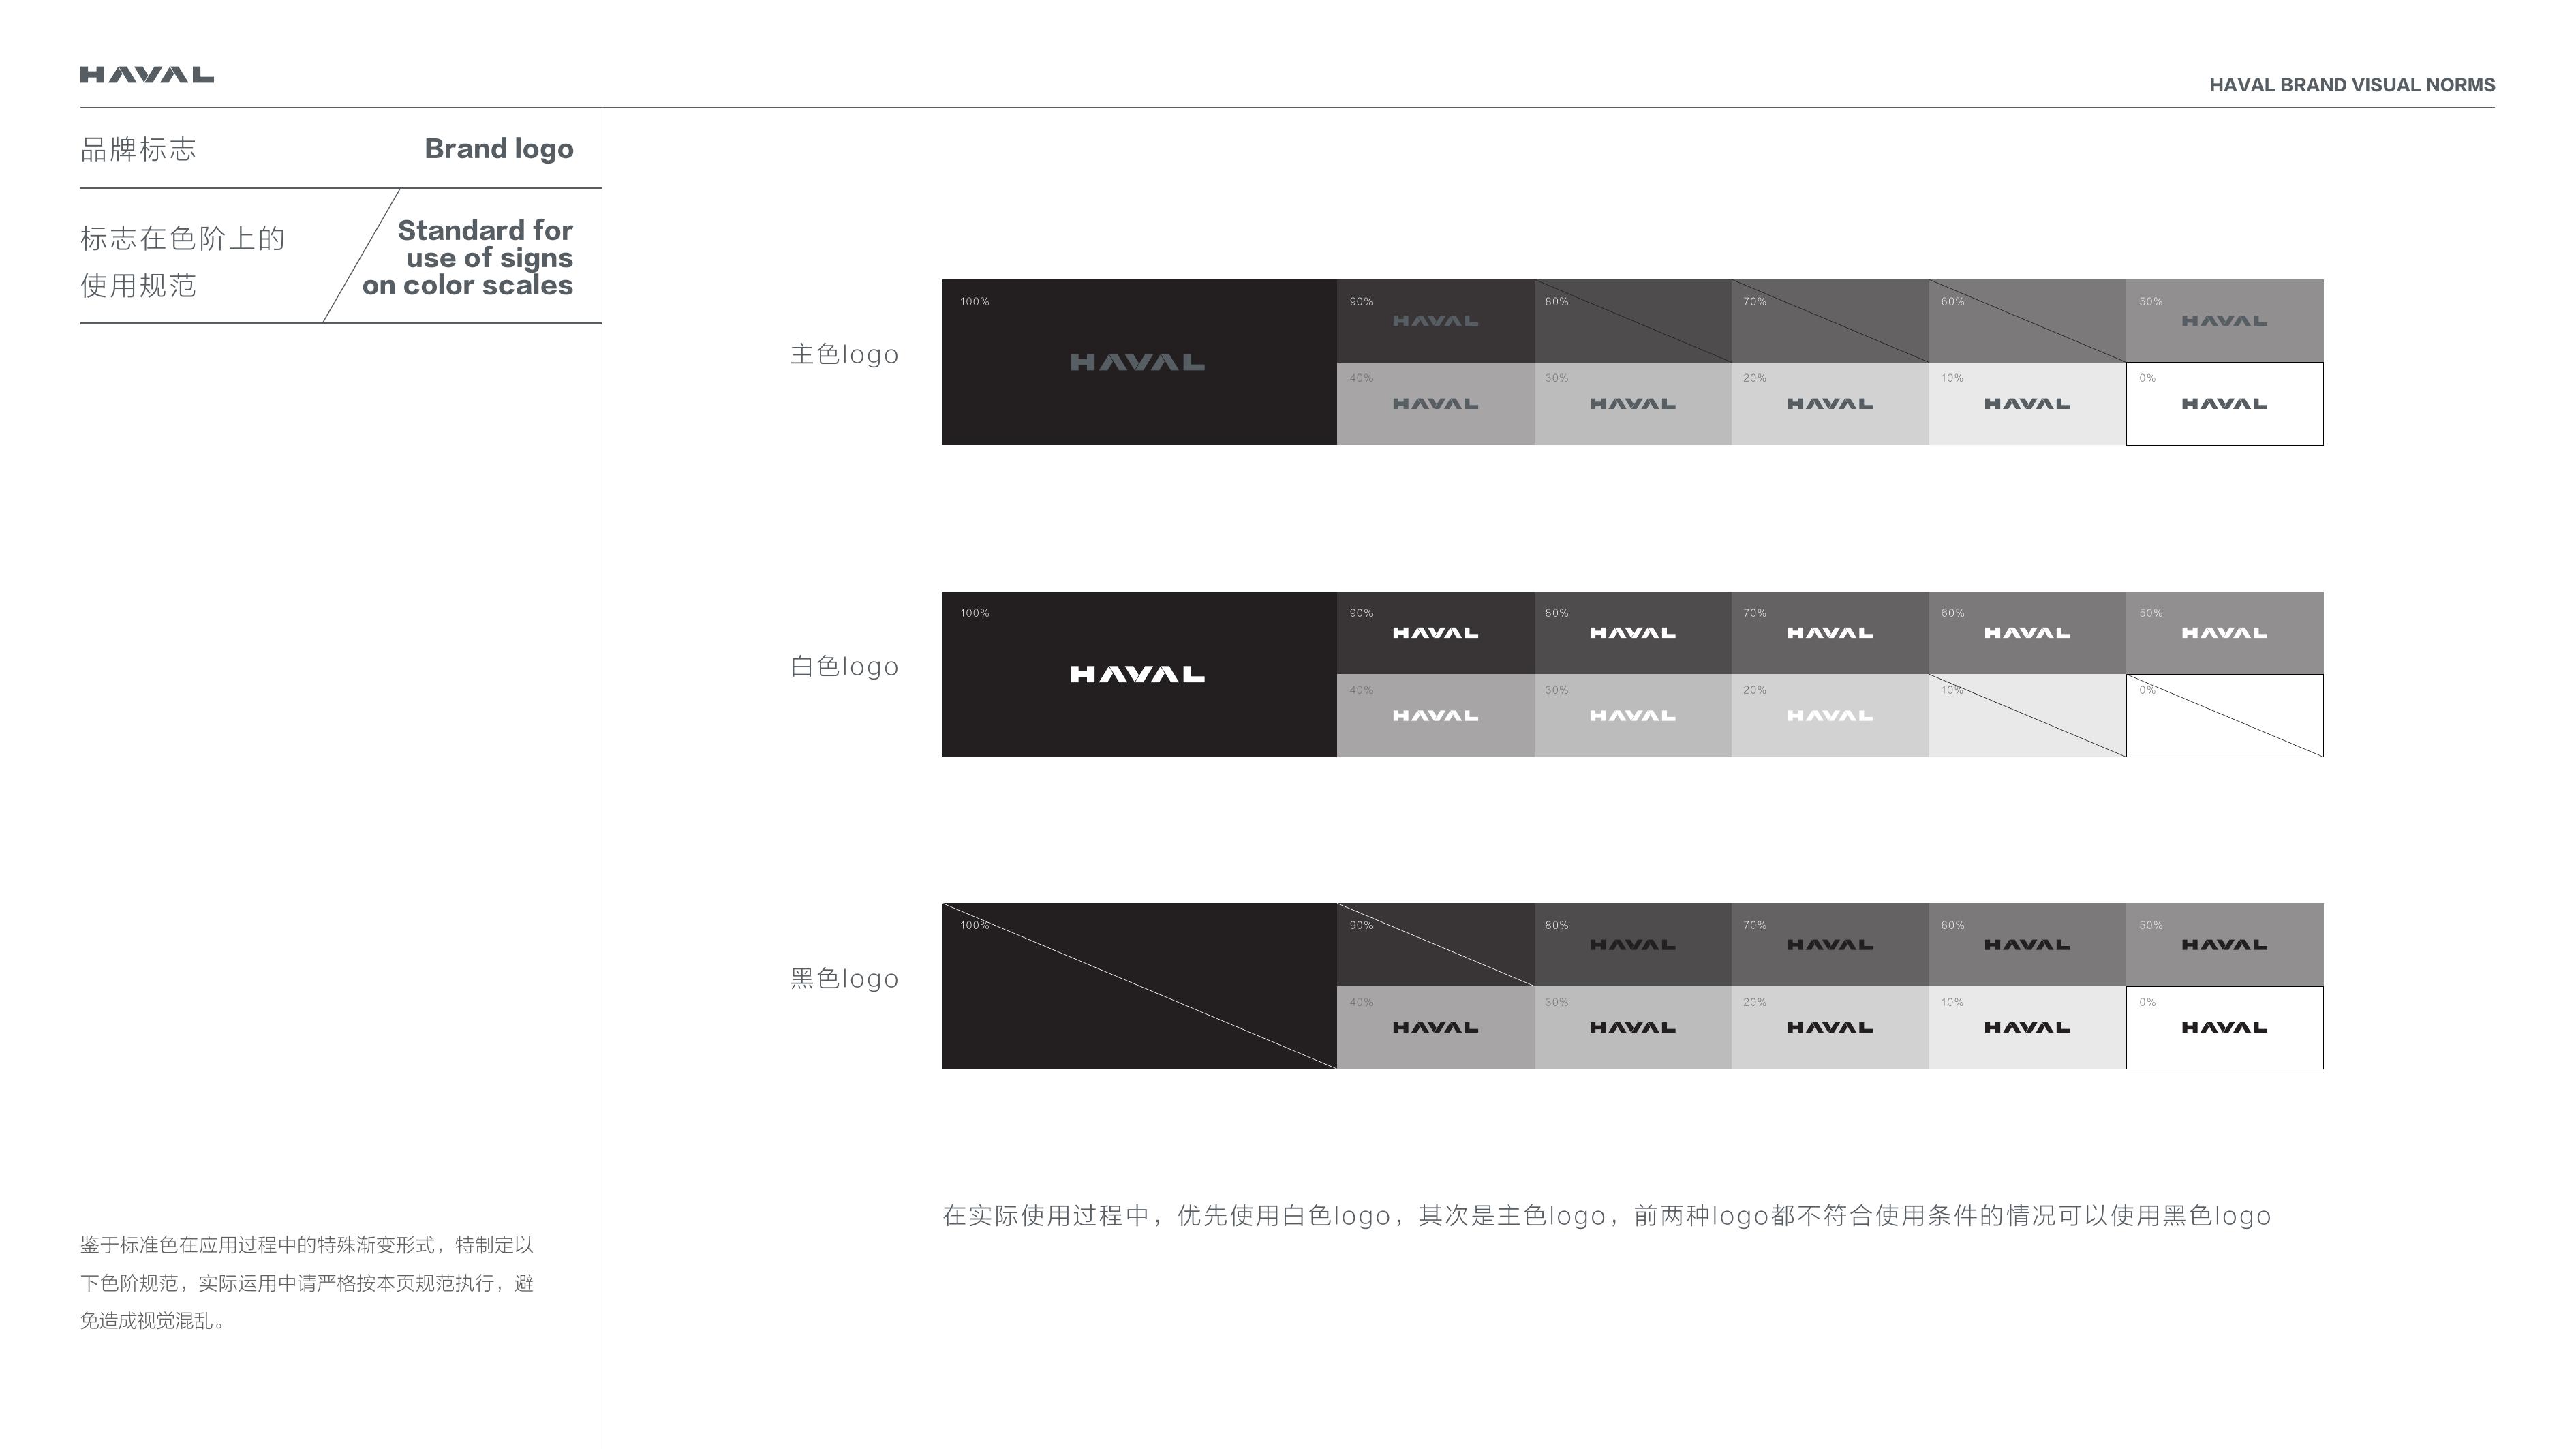
Task: Click the 白色logo row label
Action: coord(844,666)
